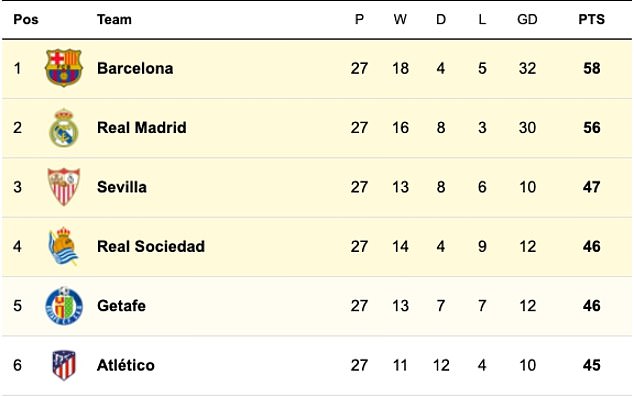Click the W wins column header

click(400, 19)
